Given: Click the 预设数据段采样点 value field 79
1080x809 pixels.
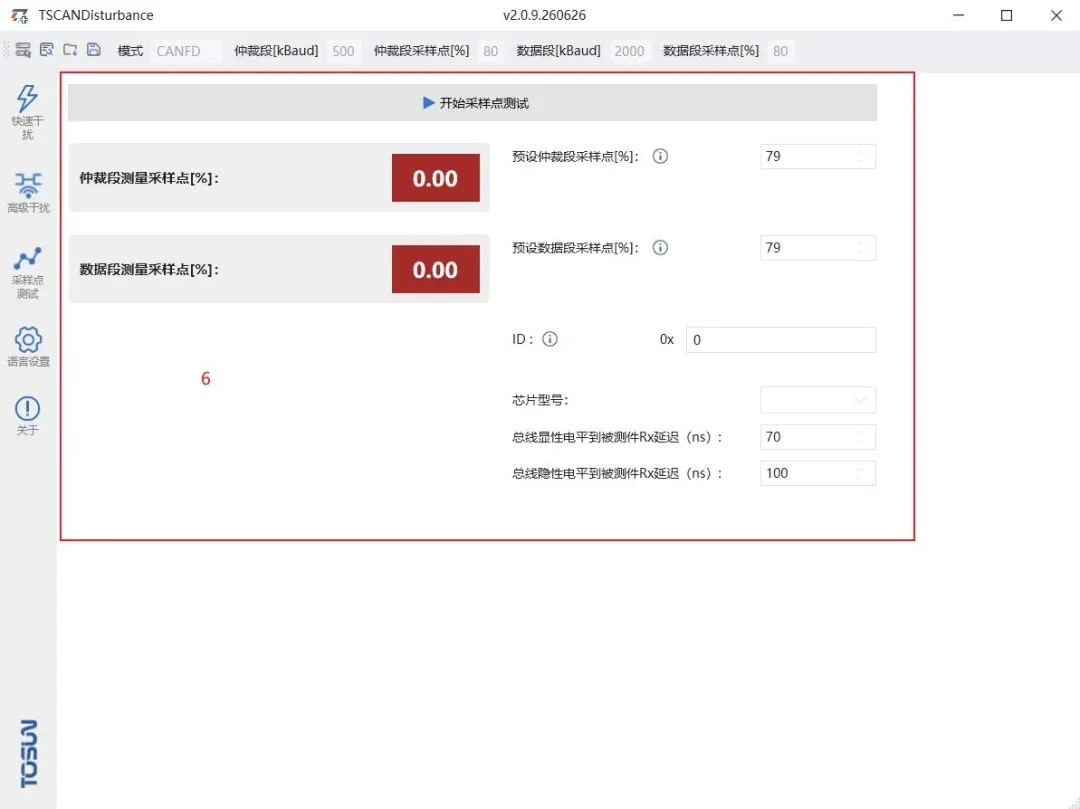Looking at the screenshot, I should (818, 248).
